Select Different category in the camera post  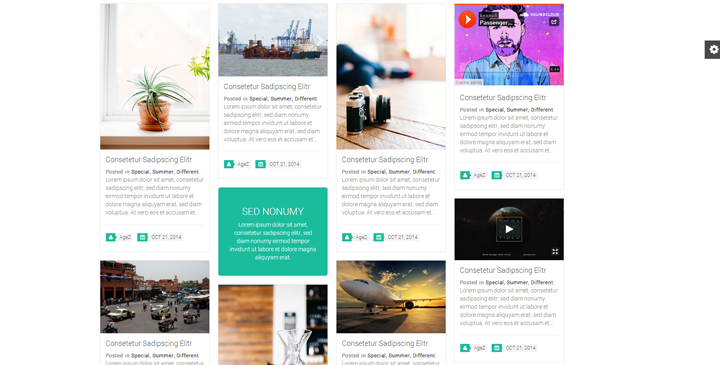tap(424, 172)
